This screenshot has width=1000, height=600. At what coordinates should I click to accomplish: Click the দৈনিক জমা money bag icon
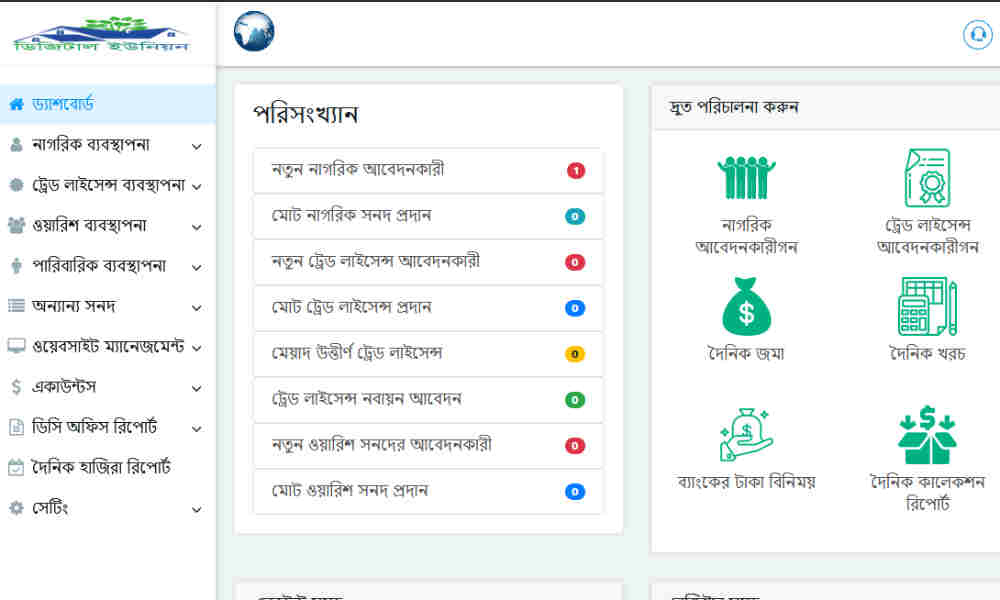pyautogui.click(x=746, y=306)
